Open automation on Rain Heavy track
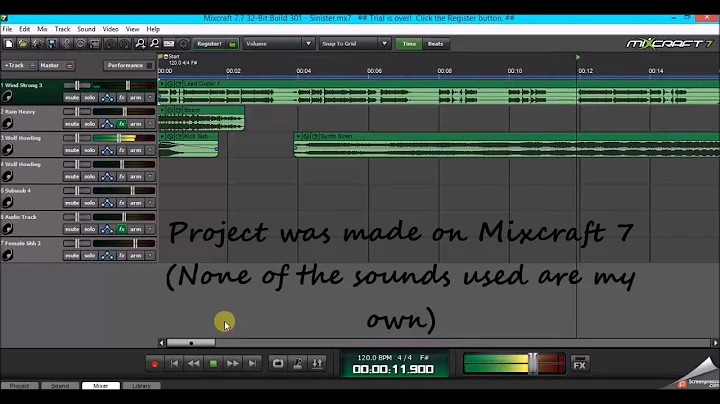This screenshot has height=404, width=720. 107,123
